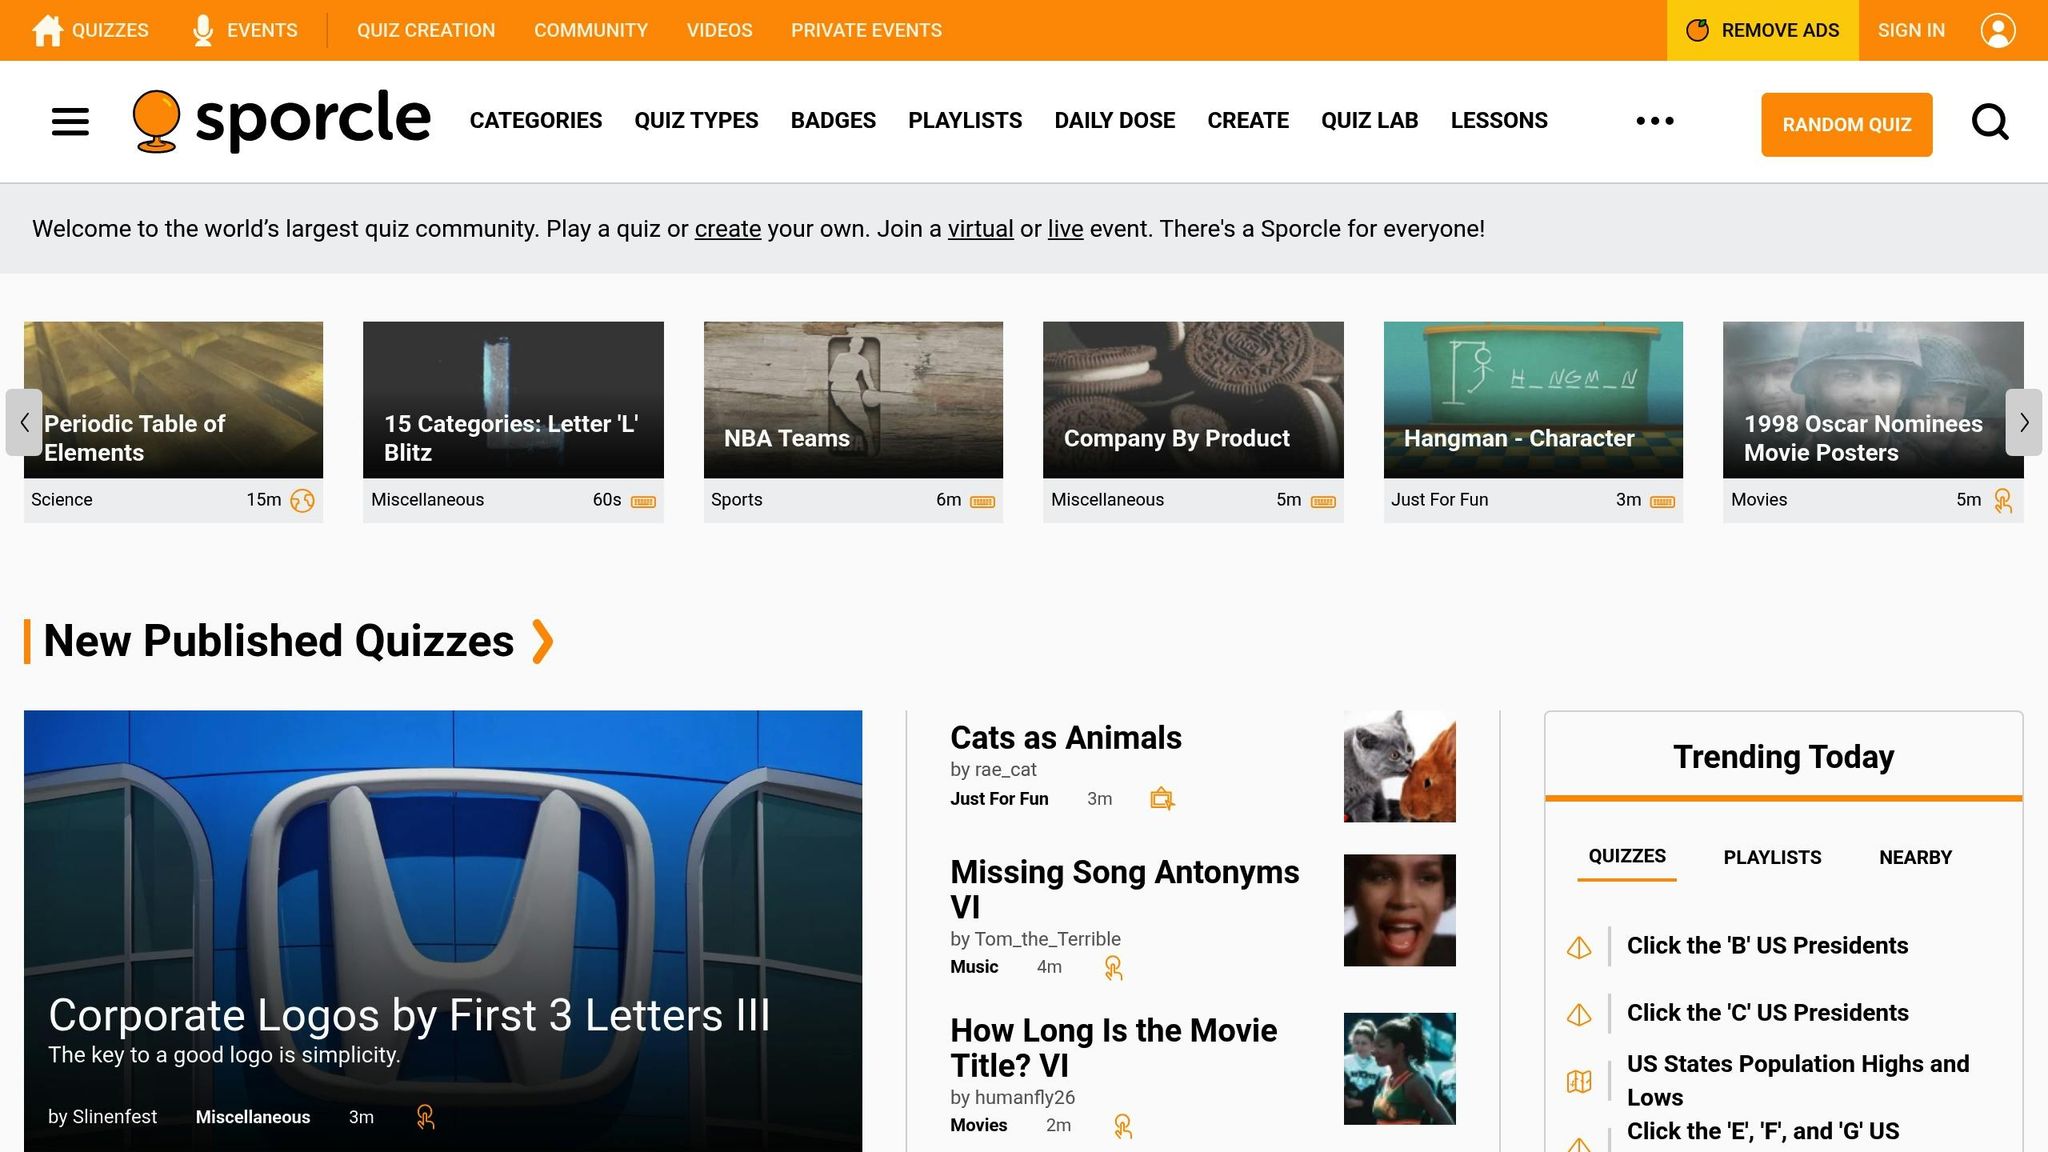
Task: Open the Create menu item
Action: pos(1248,121)
